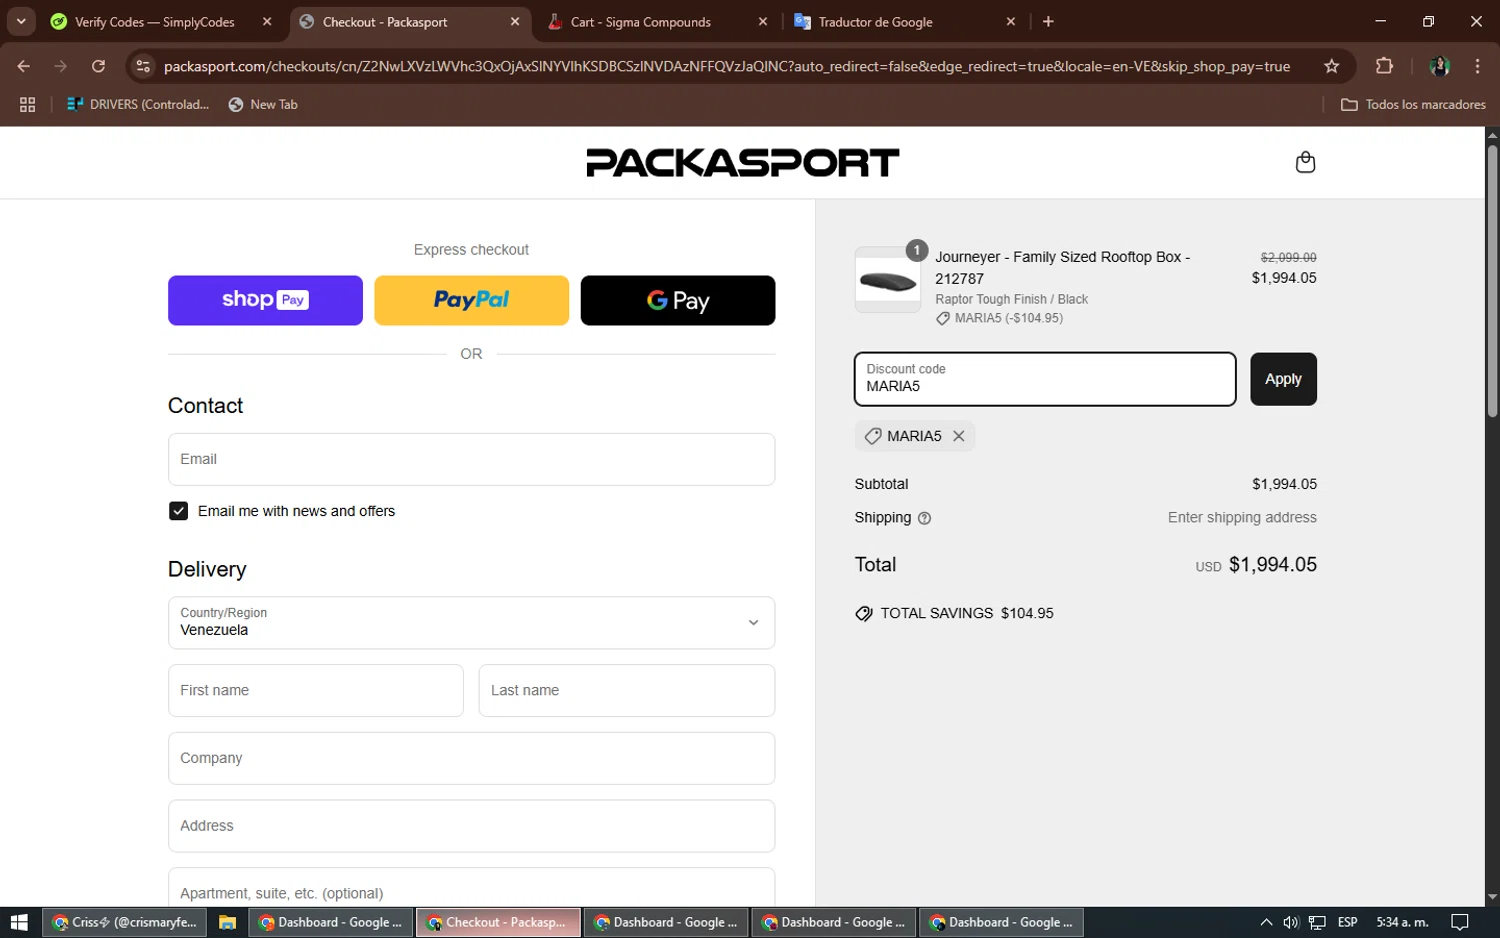Screen dimensions: 1500x938
Task: Open the New Tab bookmark
Action: click(263, 104)
